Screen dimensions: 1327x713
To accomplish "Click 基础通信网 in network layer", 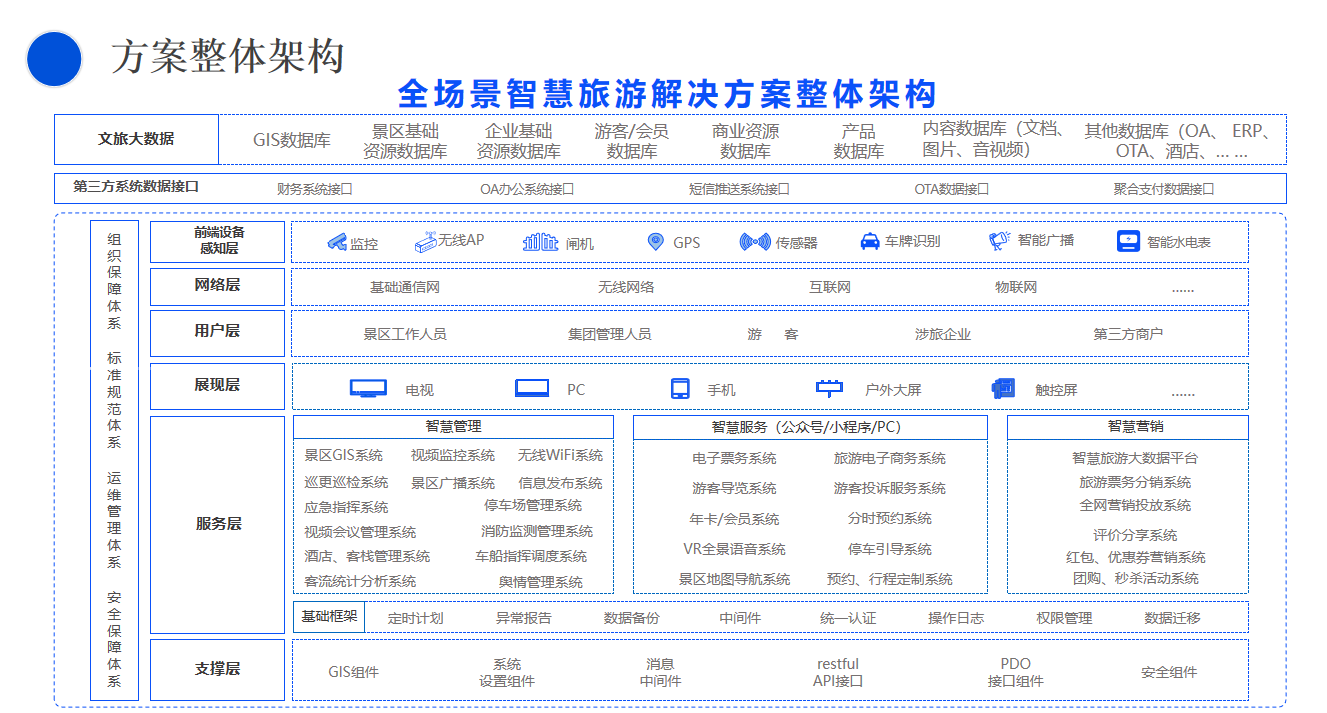I will click(405, 287).
